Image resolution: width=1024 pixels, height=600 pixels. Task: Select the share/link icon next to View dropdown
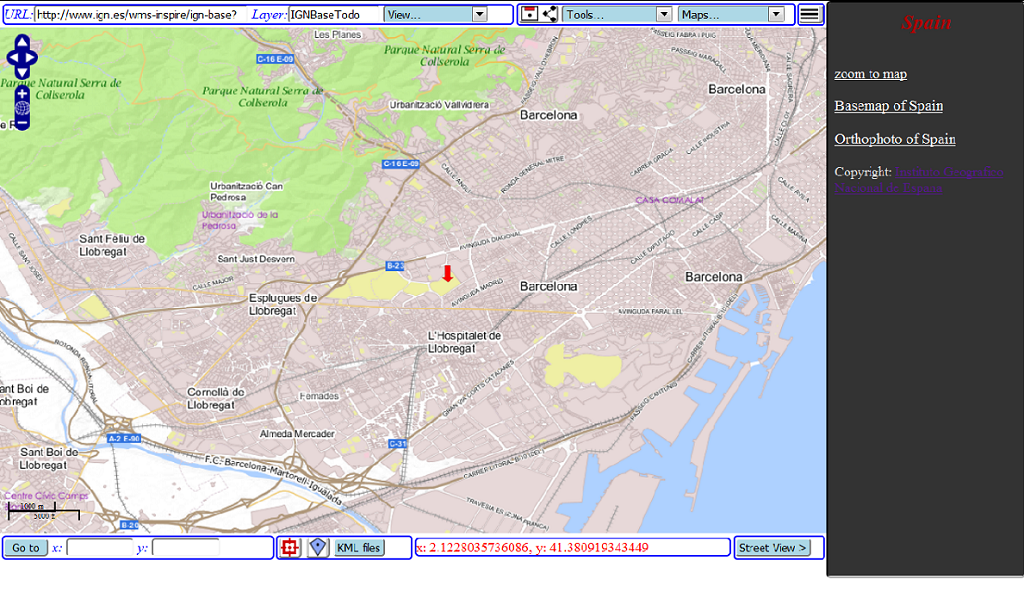(547, 13)
